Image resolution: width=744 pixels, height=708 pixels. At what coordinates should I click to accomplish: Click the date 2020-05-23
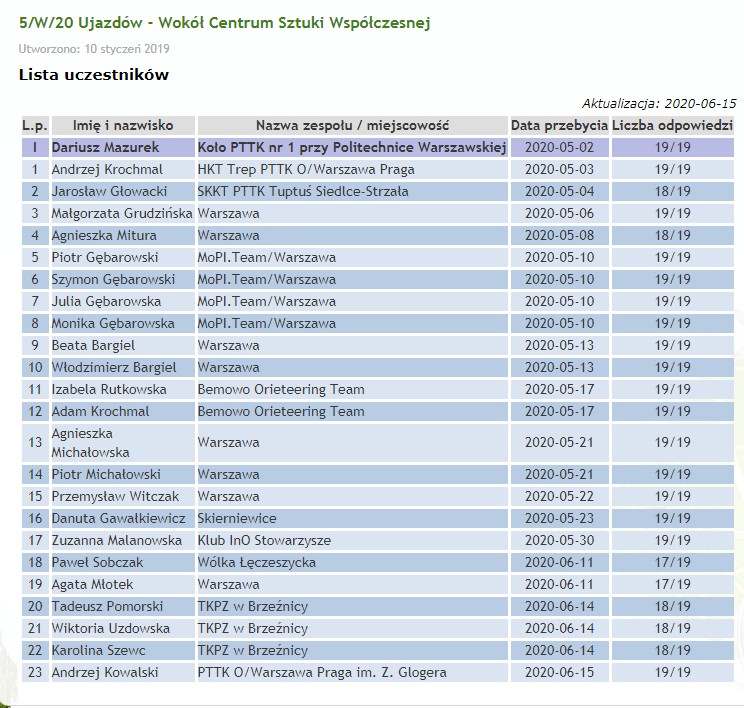pyautogui.click(x=559, y=518)
